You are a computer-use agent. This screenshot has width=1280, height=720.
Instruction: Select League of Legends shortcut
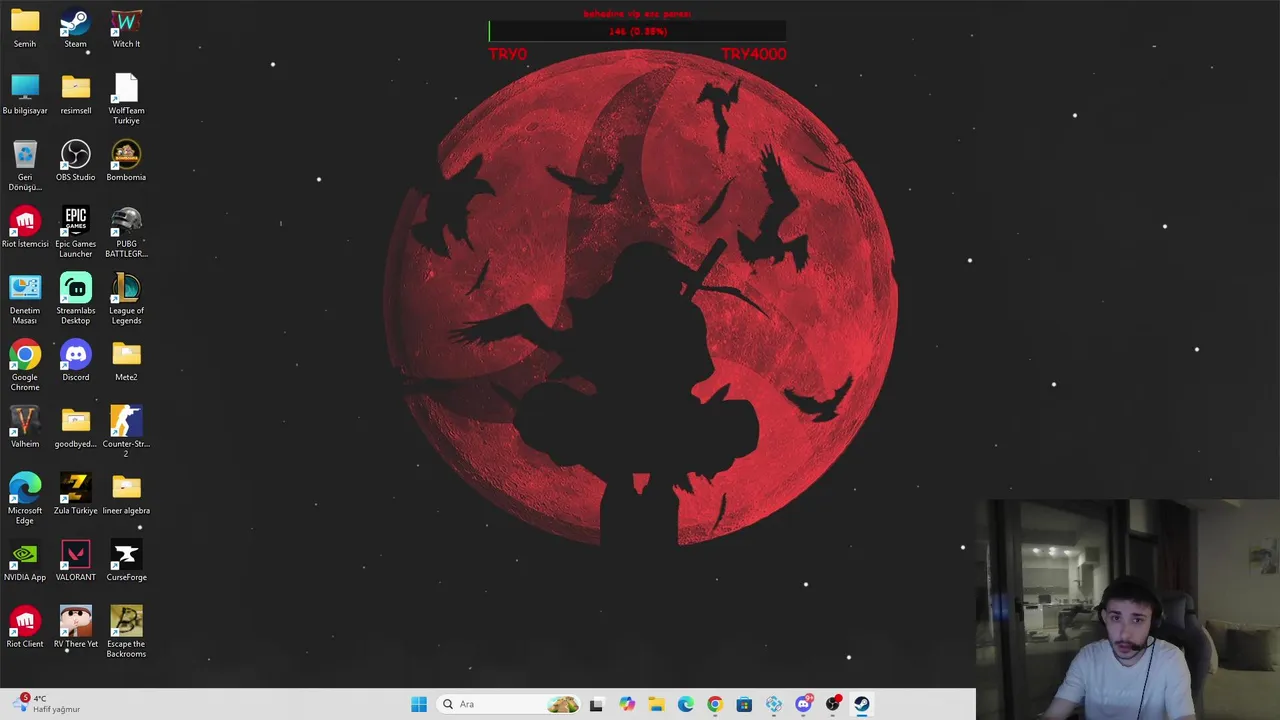126,298
